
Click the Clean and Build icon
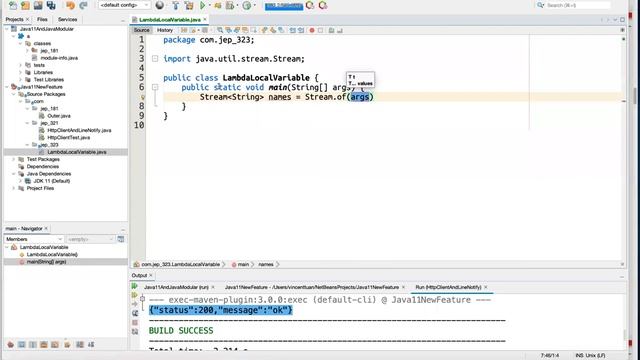(189, 5)
